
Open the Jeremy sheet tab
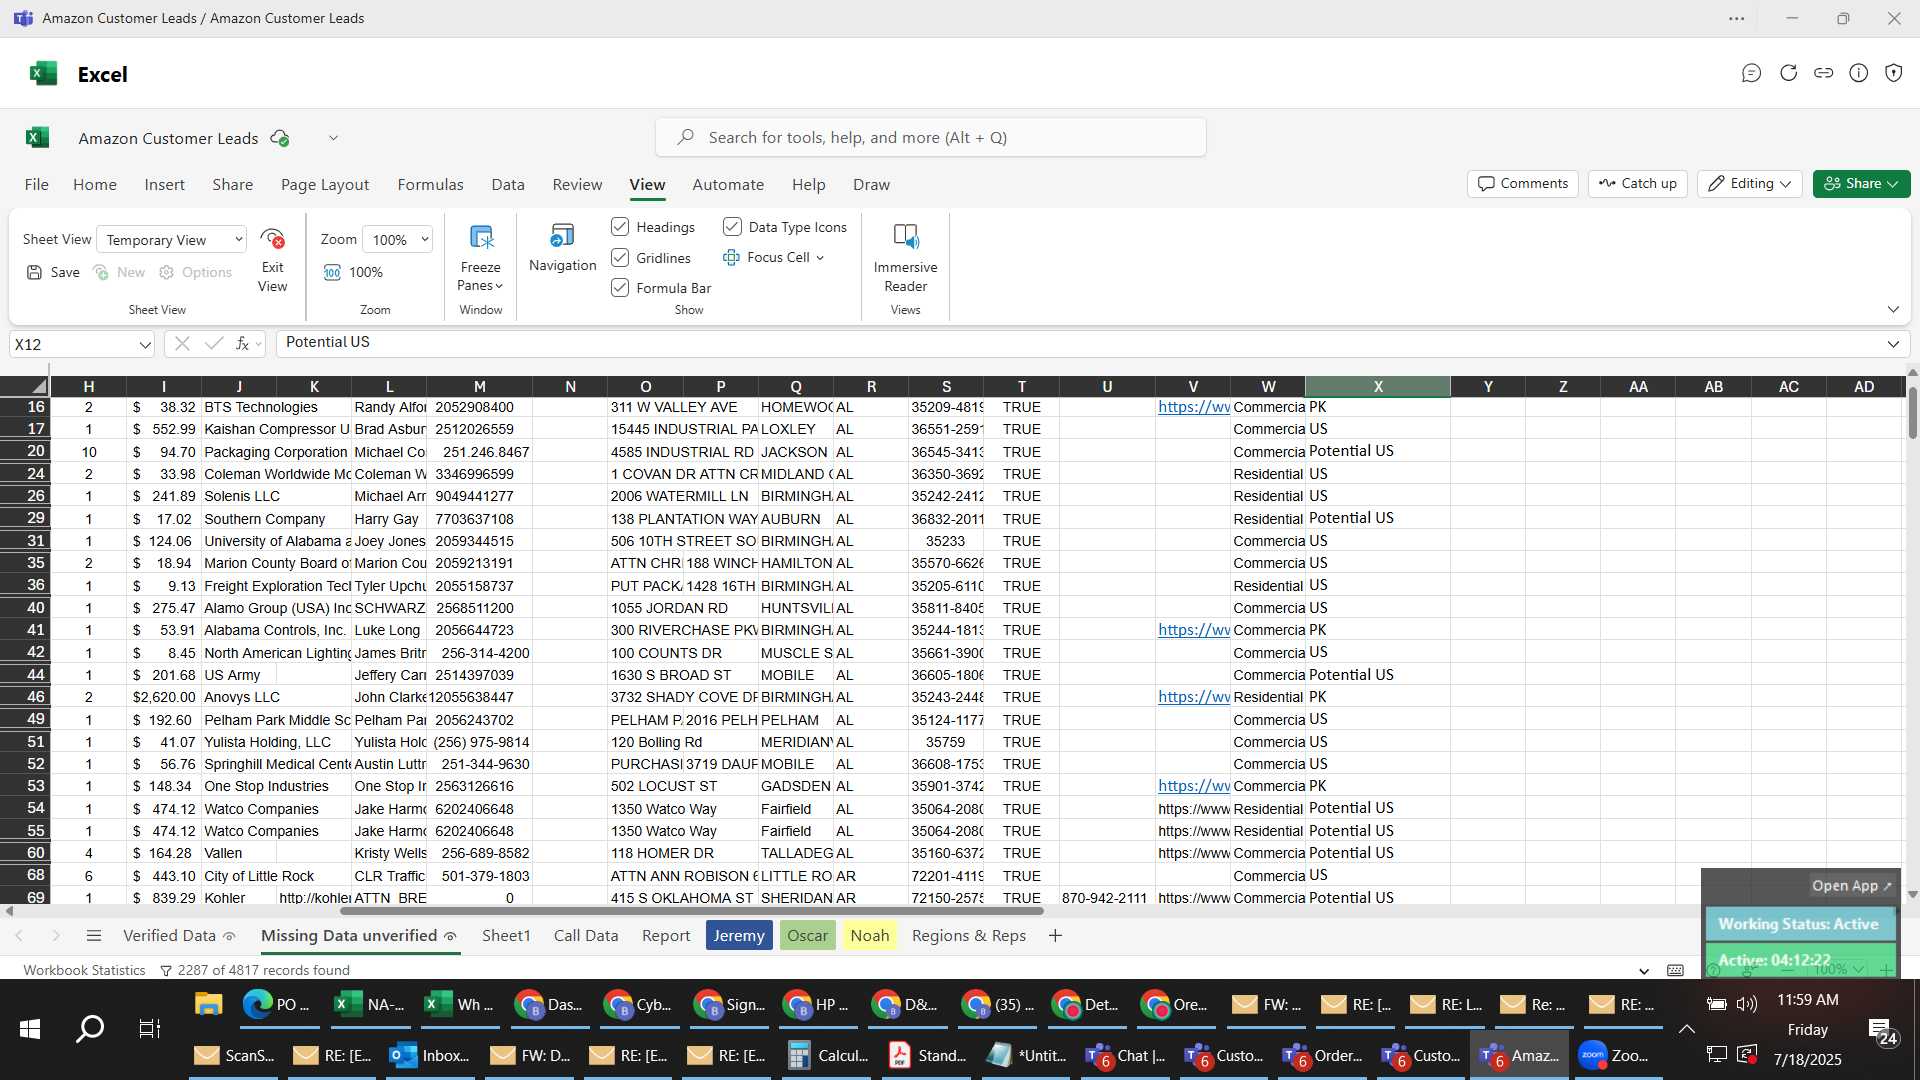[x=739, y=936]
